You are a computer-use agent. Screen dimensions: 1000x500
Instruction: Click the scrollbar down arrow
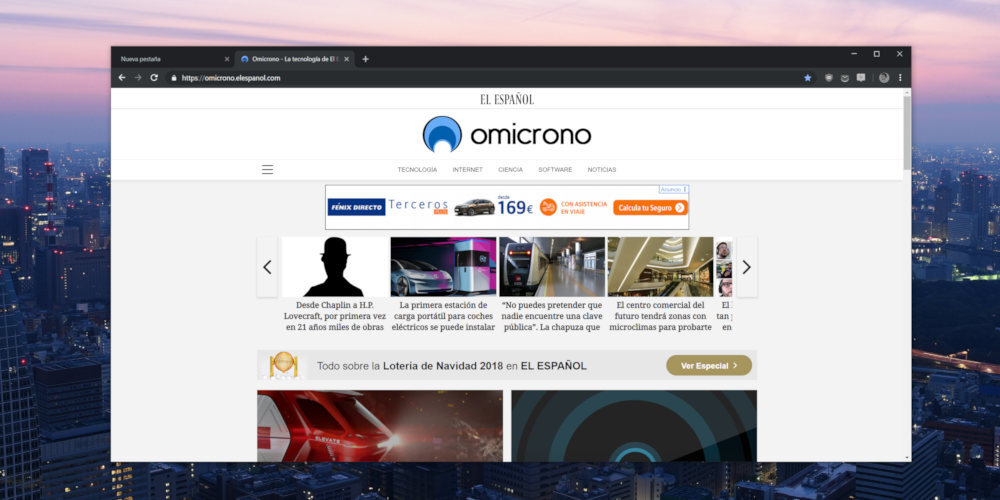point(907,457)
